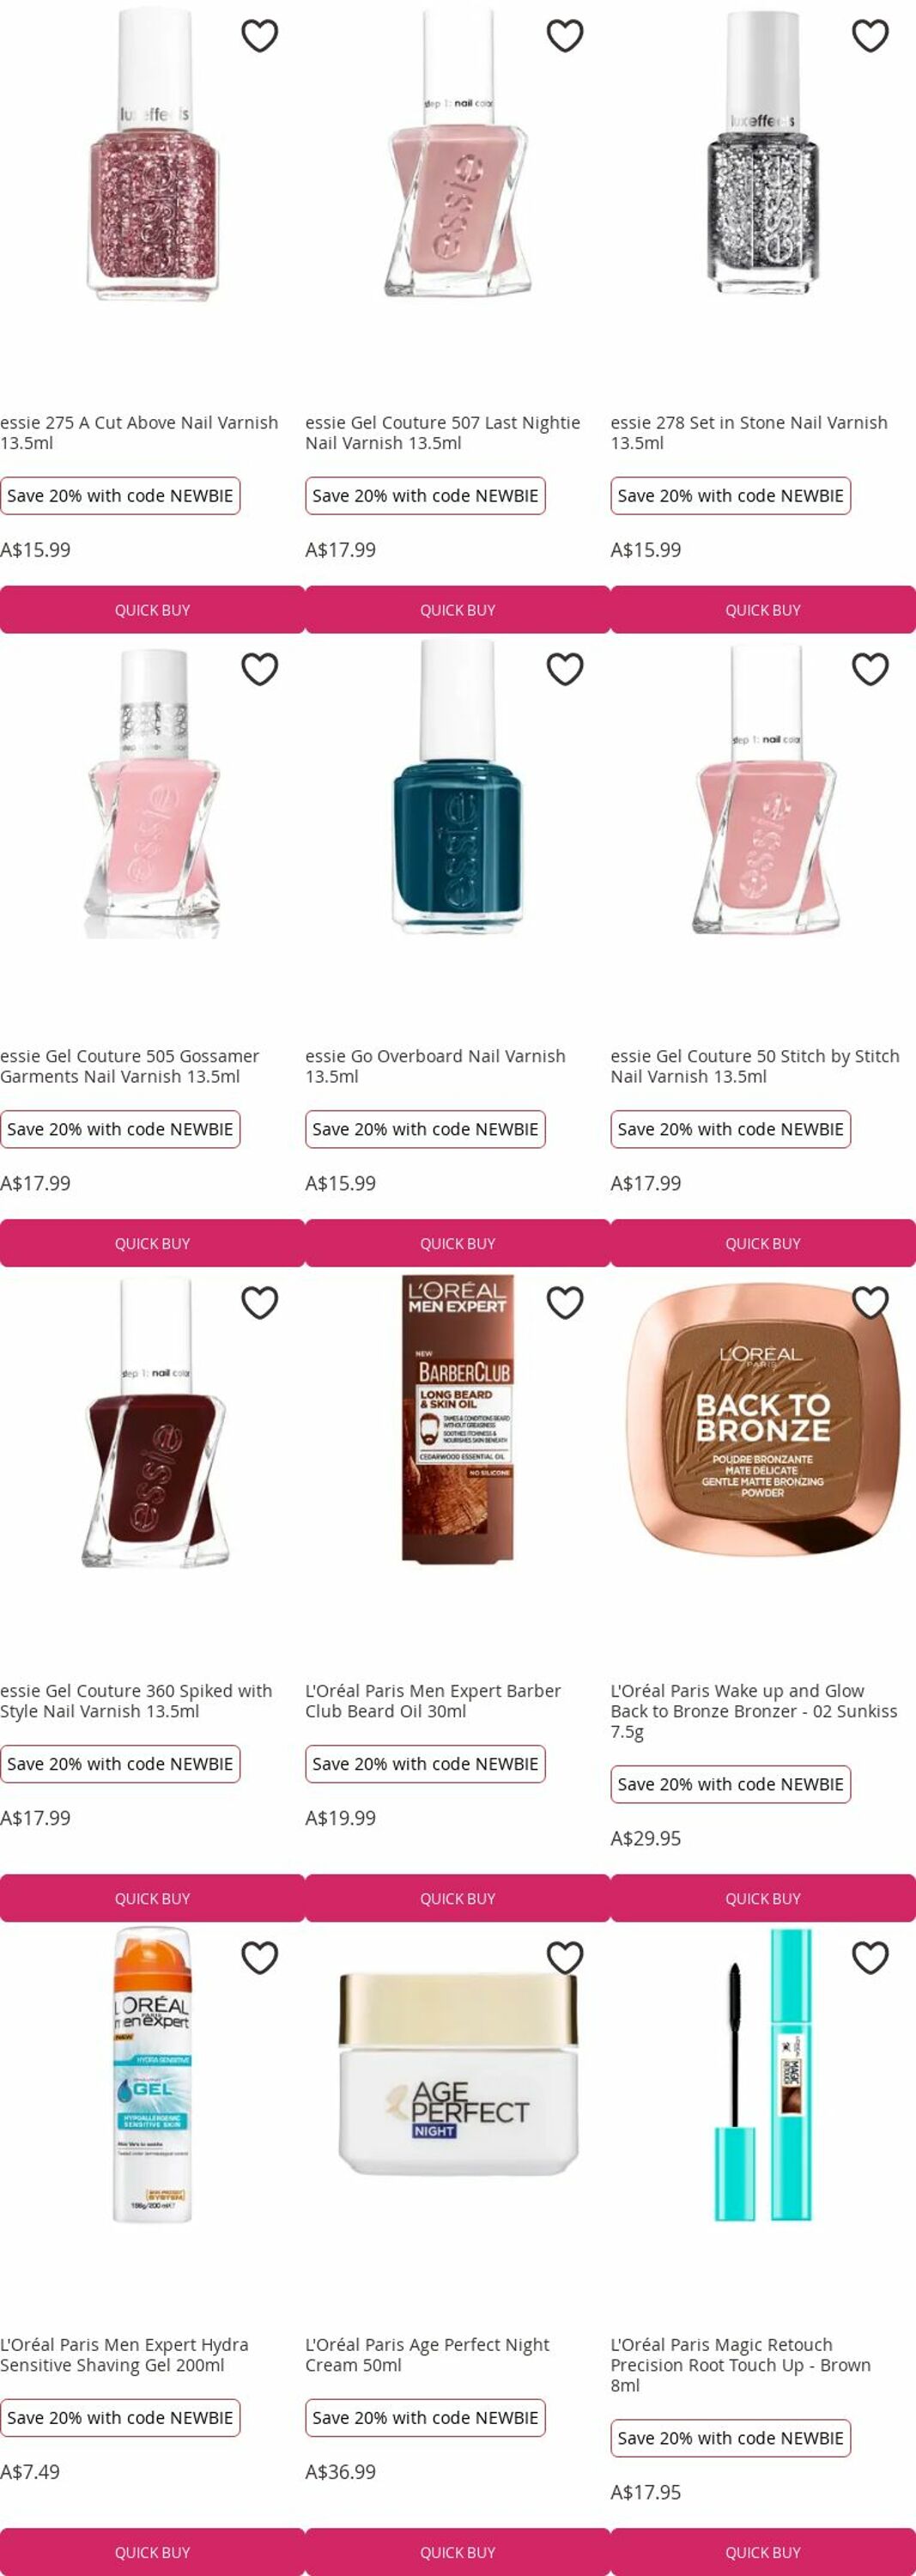
Task: Open the Barber Club Beard Oil product image
Action: [458, 1417]
